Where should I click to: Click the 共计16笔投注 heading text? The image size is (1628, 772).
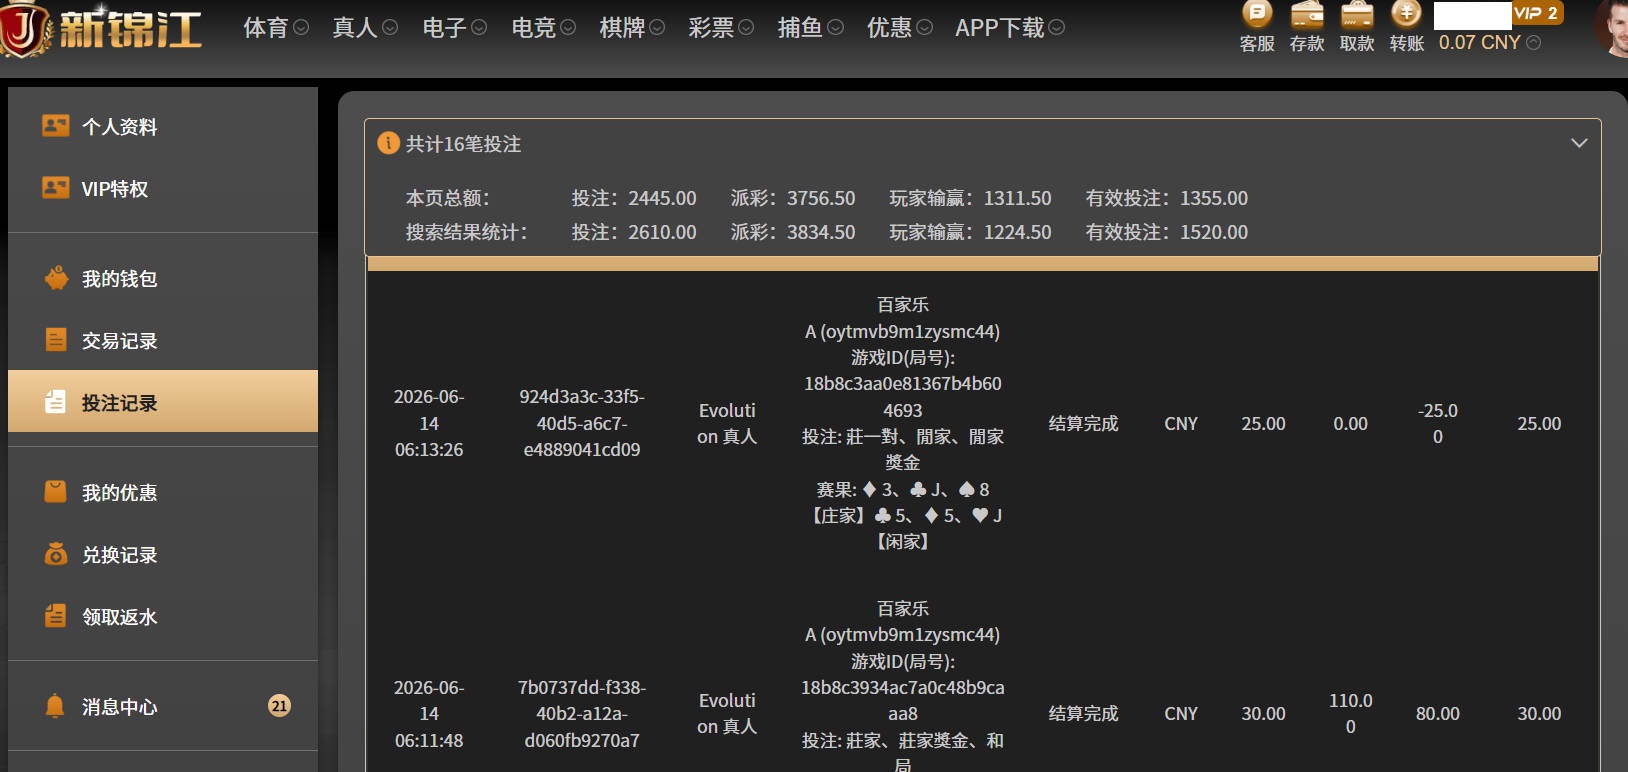pyautogui.click(x=463, y=144)
